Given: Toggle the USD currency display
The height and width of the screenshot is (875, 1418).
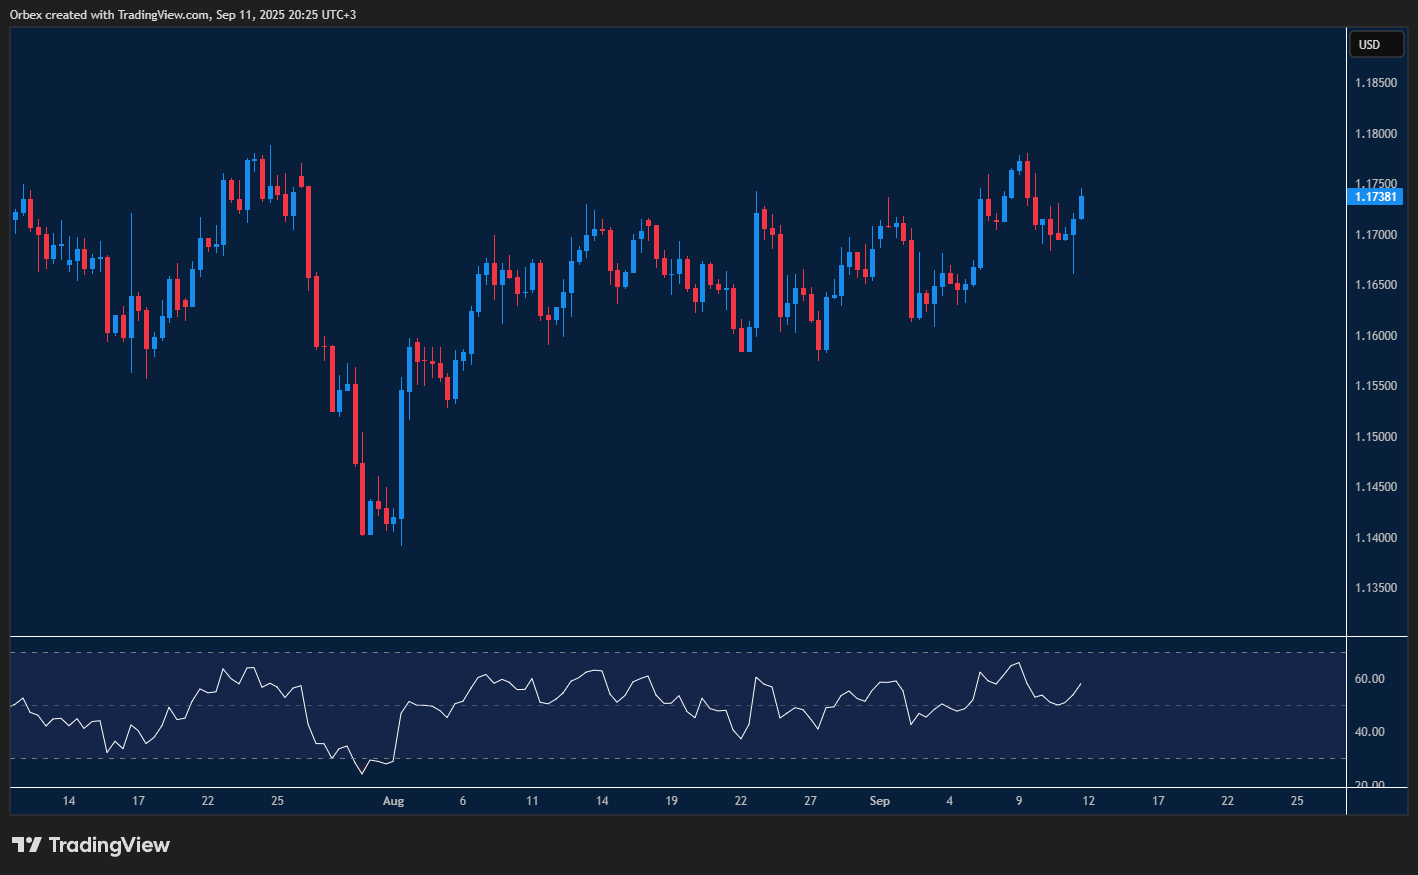Looking at the screenshot, I should (x=1377, y=44).
